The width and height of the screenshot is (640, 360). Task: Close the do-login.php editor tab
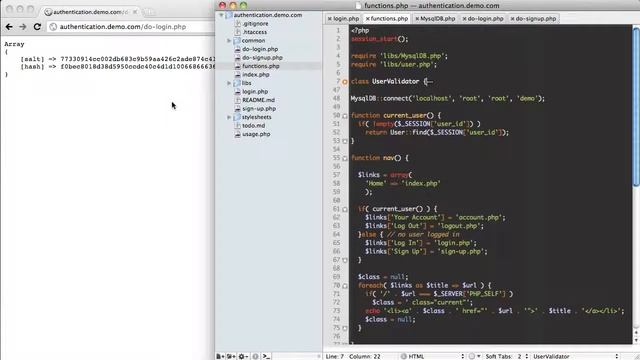[x=464, y=19]
